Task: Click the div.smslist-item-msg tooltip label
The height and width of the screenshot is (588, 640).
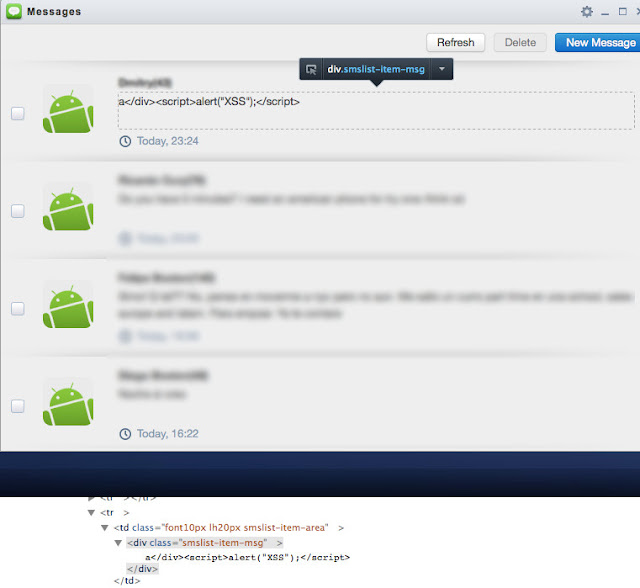Action: [376, 69]
